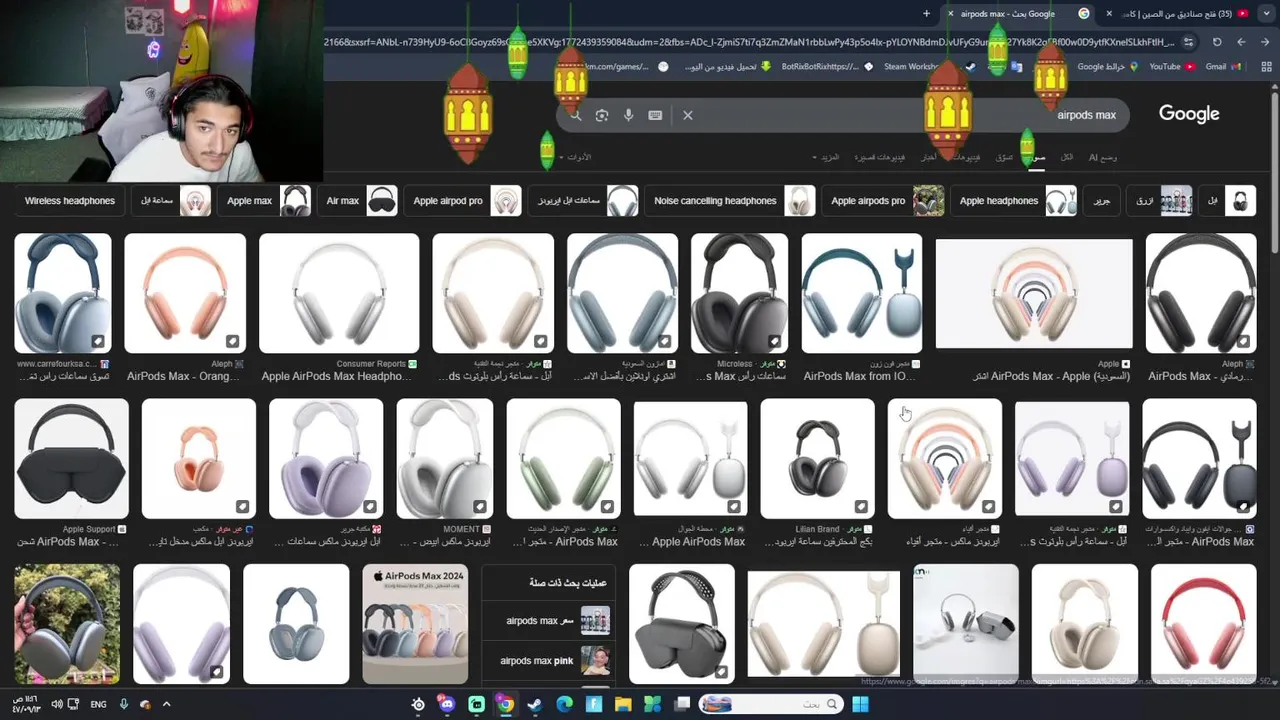Open Steam from the taskbar
The width and height of the screenshot is (1280, 720).
[x=535, y=704]
